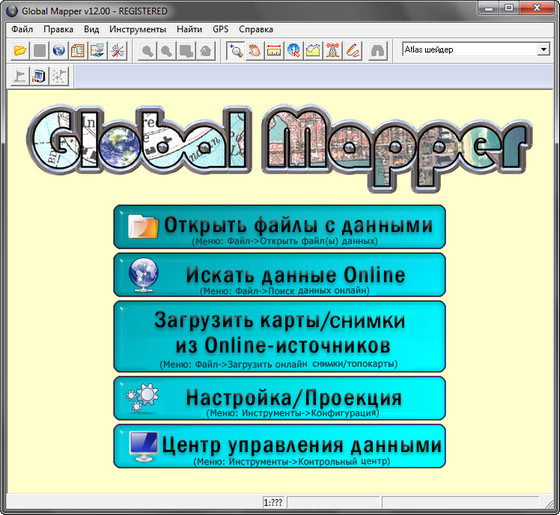Viewport: 560px width, 515px height.
Task: Open the Файл menu
Action: [22, 29]
